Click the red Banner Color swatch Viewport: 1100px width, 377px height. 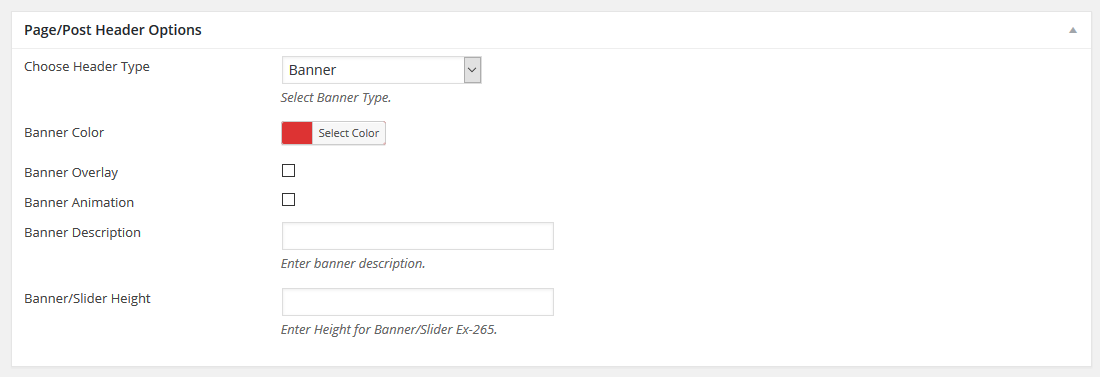297,133
